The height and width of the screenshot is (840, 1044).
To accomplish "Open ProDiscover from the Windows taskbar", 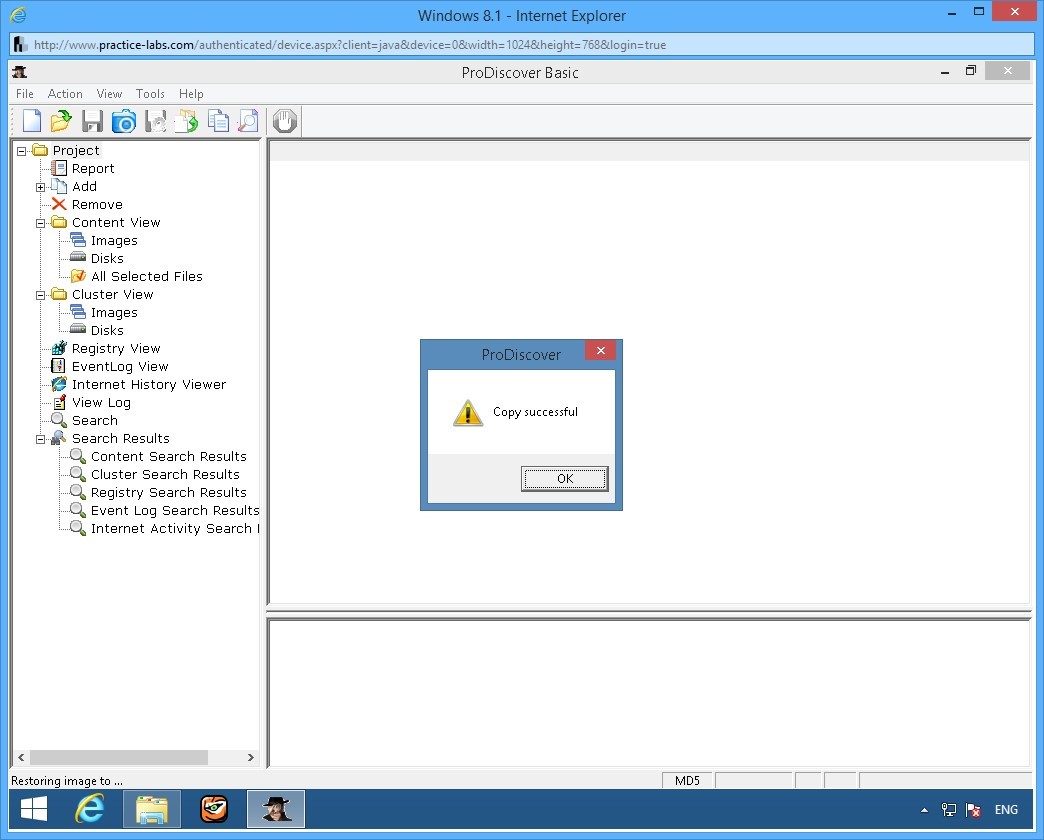I will tap(276, 809).
